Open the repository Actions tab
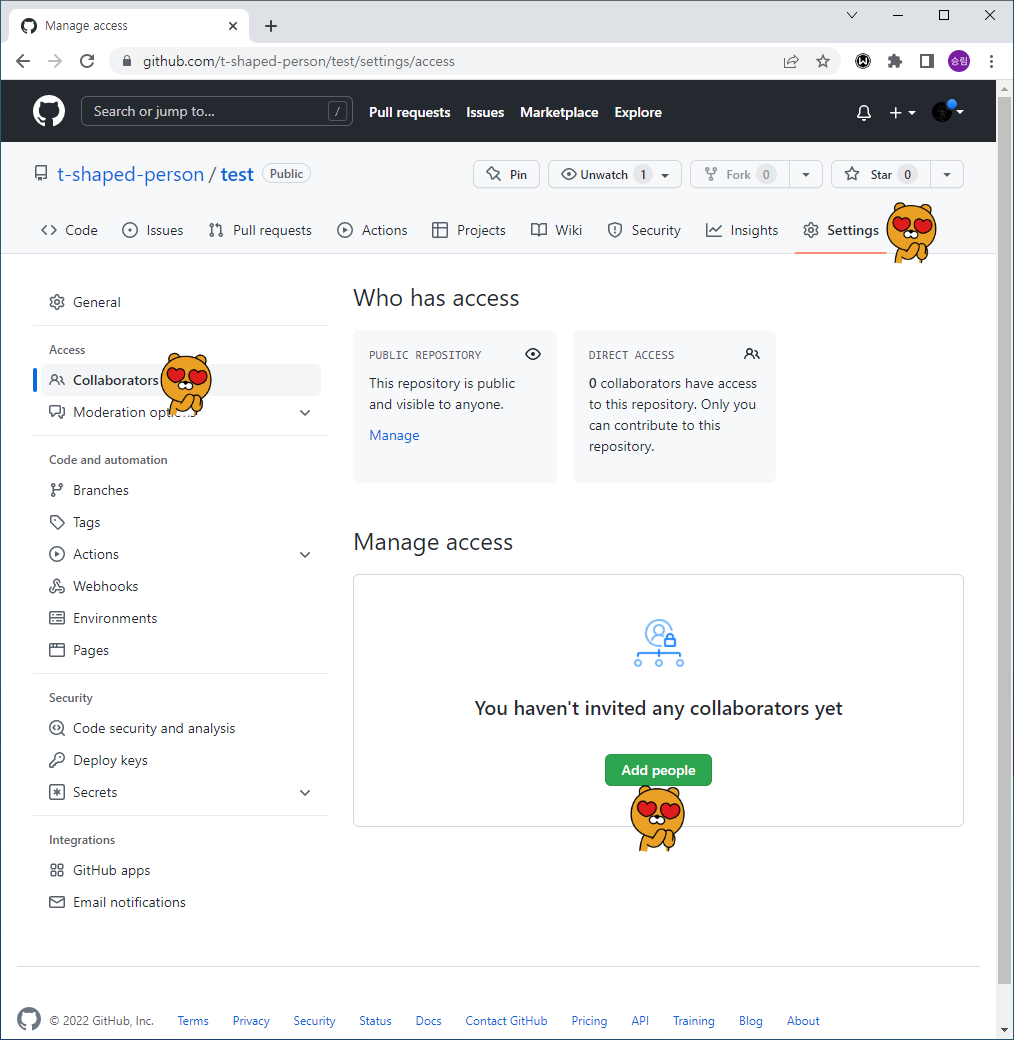The image size is (1014, 1040). point(372,230)
